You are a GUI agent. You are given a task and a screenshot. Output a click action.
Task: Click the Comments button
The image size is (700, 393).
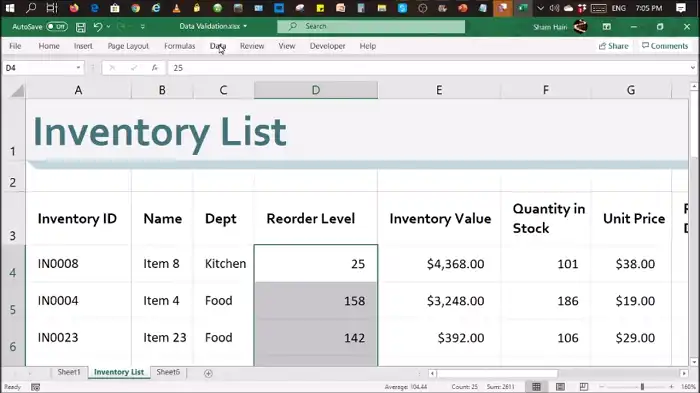[665, 46]
